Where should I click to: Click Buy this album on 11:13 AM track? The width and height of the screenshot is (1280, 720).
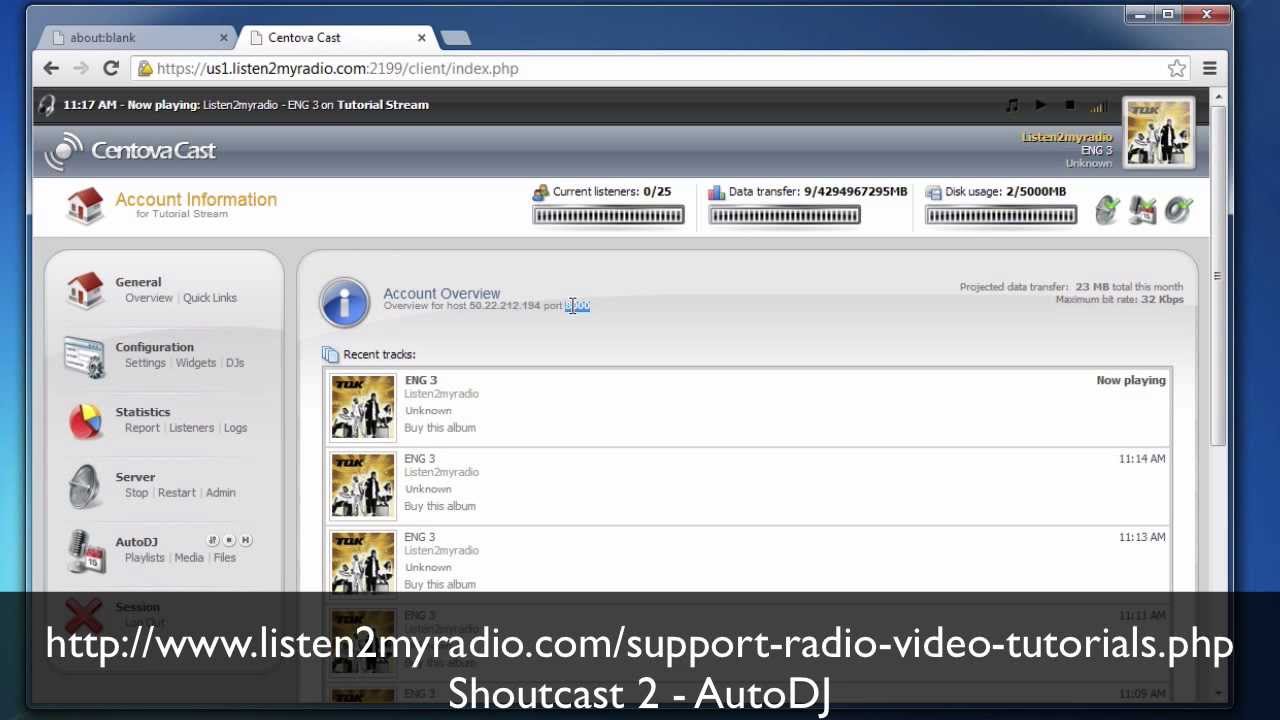[x=440, y=584]
